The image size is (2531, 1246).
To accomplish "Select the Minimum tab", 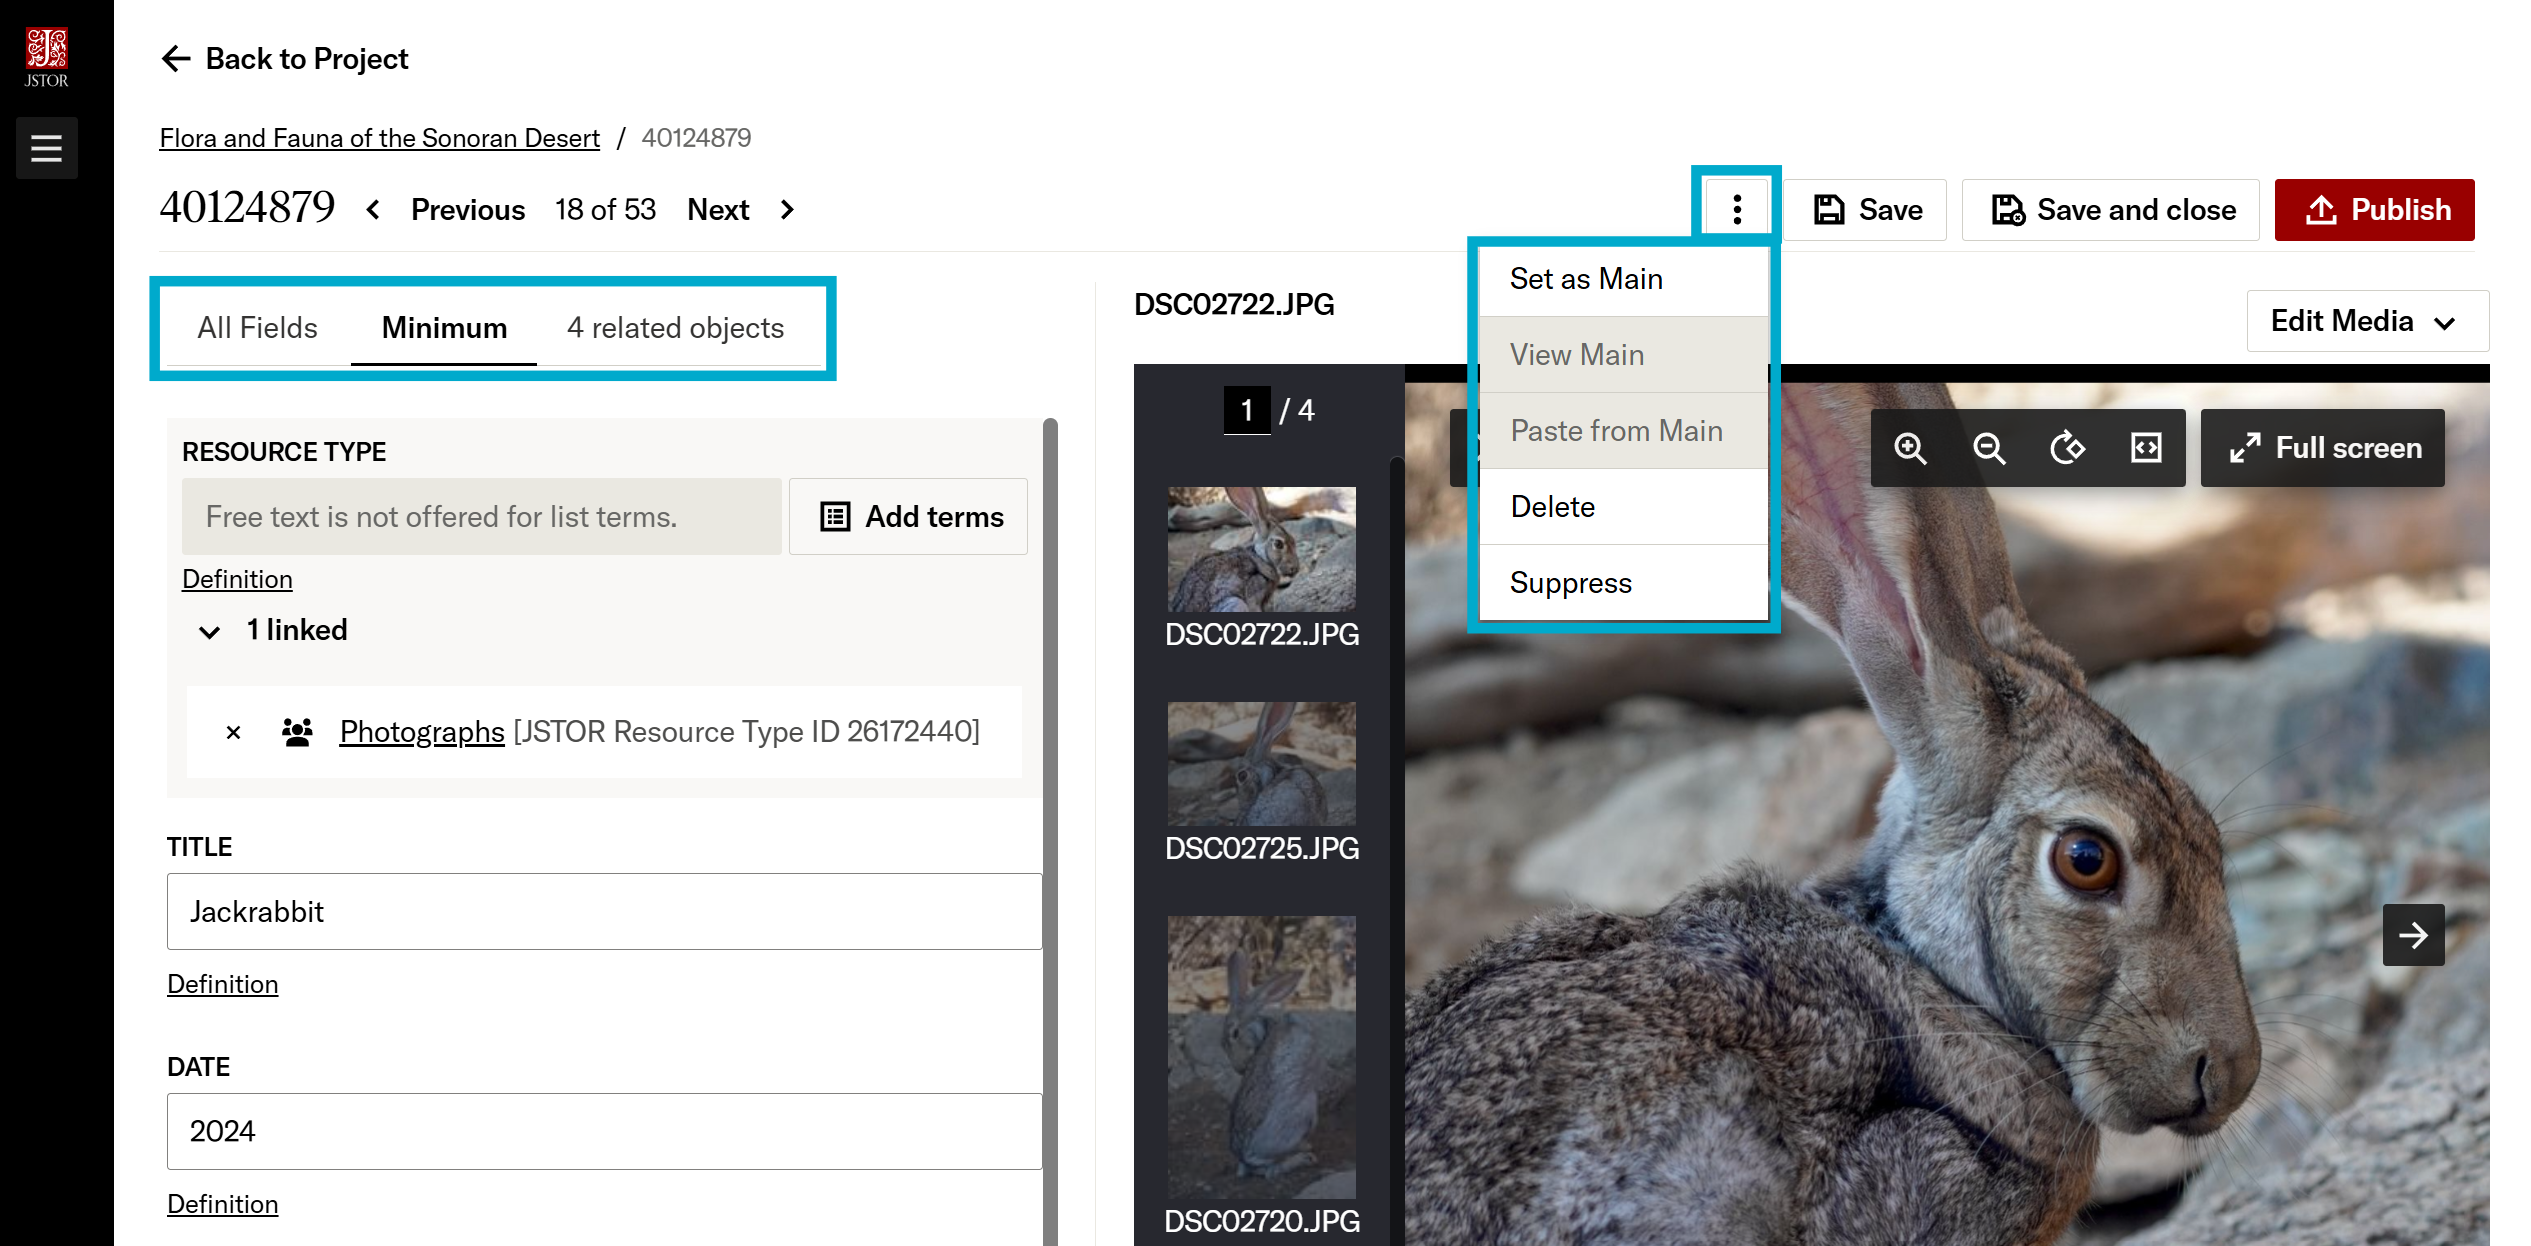I will click(444, 328).
